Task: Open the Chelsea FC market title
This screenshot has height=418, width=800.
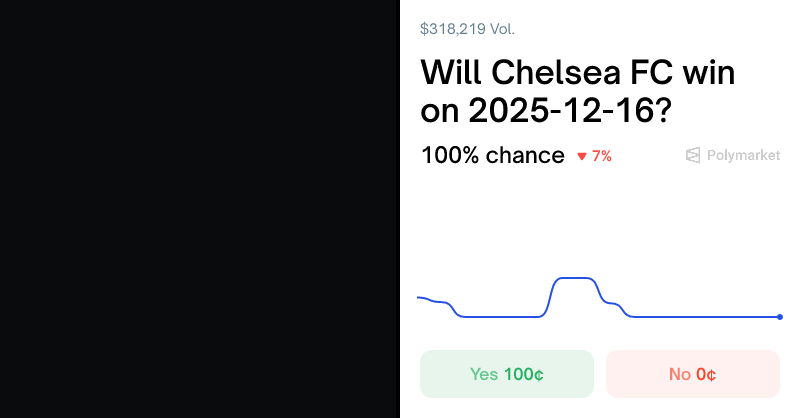Action: click(578, 90)
